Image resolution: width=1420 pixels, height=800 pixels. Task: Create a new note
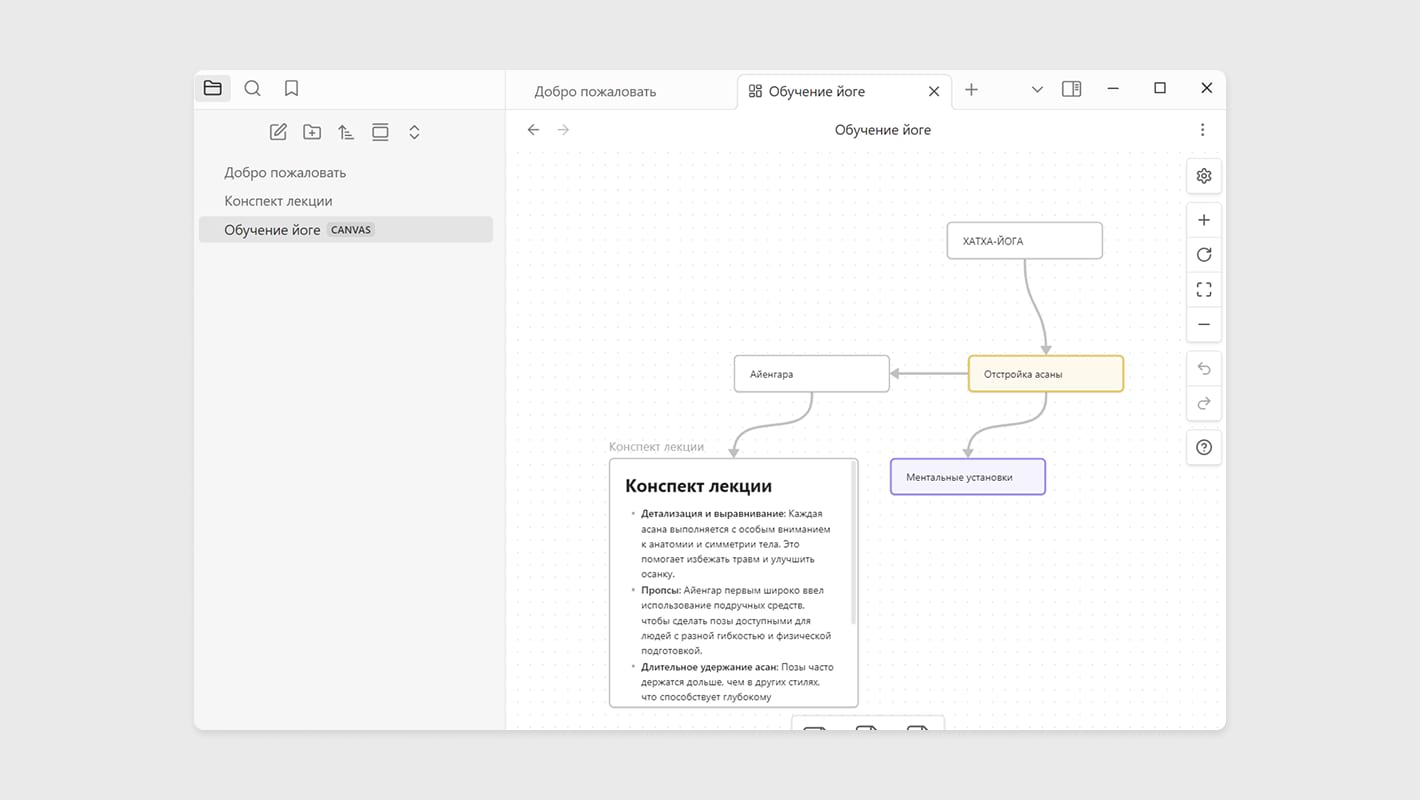tap(278, 132)
